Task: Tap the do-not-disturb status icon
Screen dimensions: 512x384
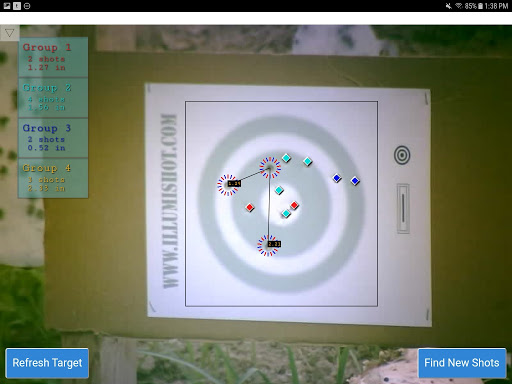Action: click(27, 6)
